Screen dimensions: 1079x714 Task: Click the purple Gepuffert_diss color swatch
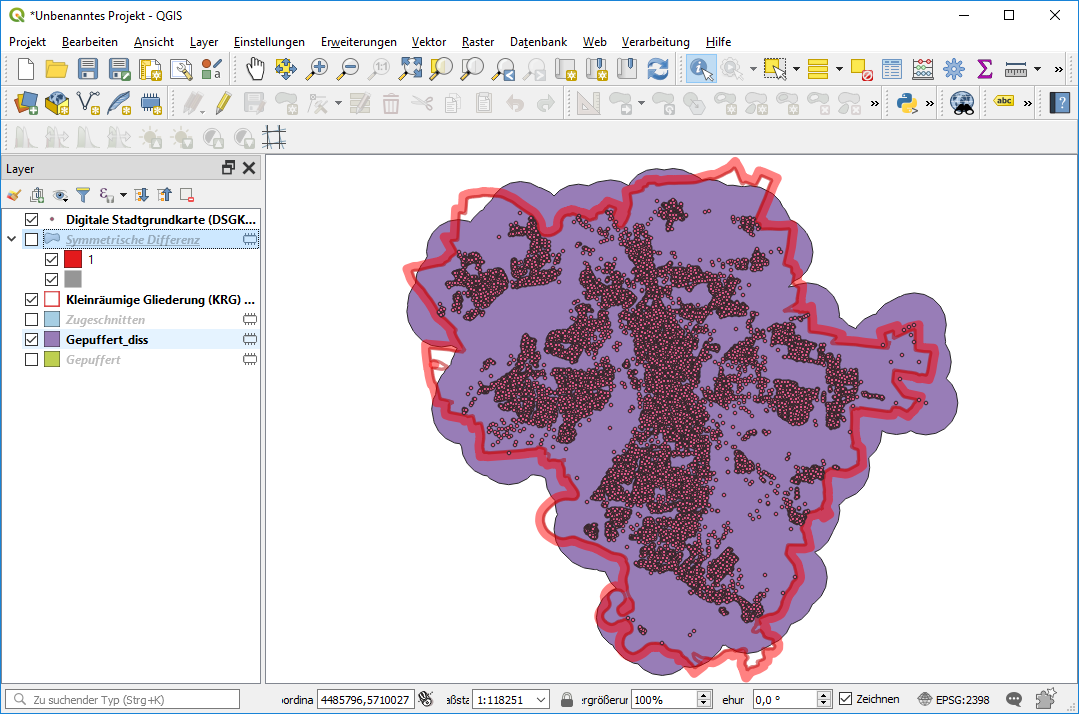tap(53, 340)
